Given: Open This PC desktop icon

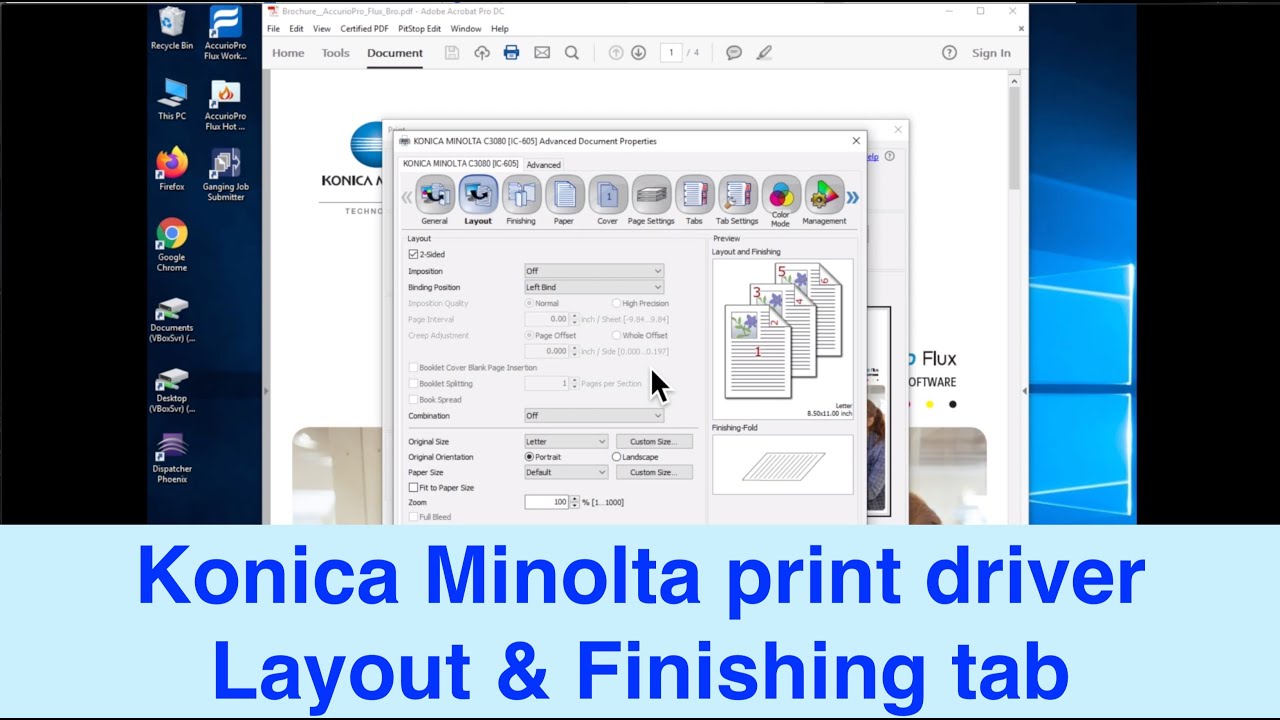Looking at the screenshot, I should click(x=172, y=100).
